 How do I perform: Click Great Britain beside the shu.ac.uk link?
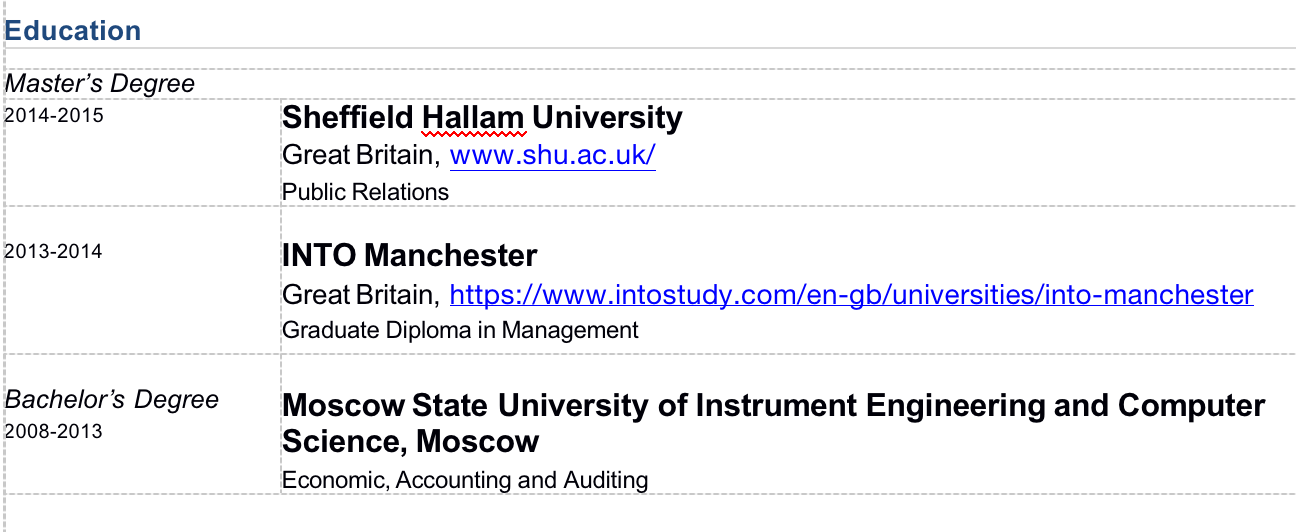360,156
